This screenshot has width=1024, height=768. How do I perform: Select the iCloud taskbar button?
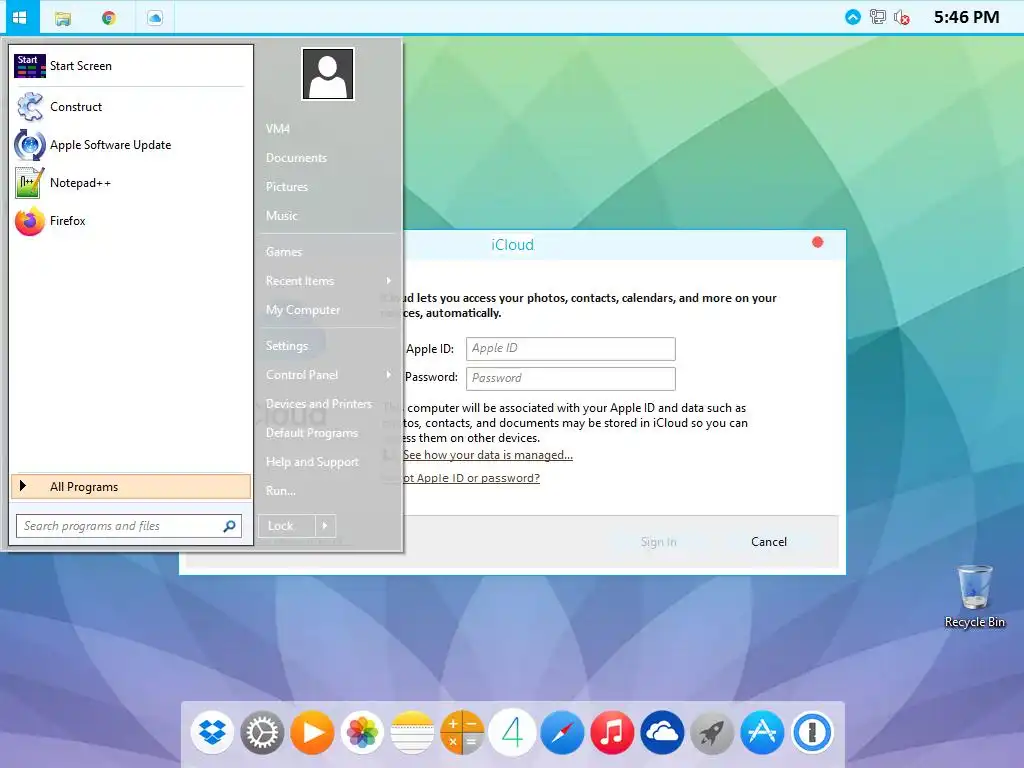(x=155, y=18)
